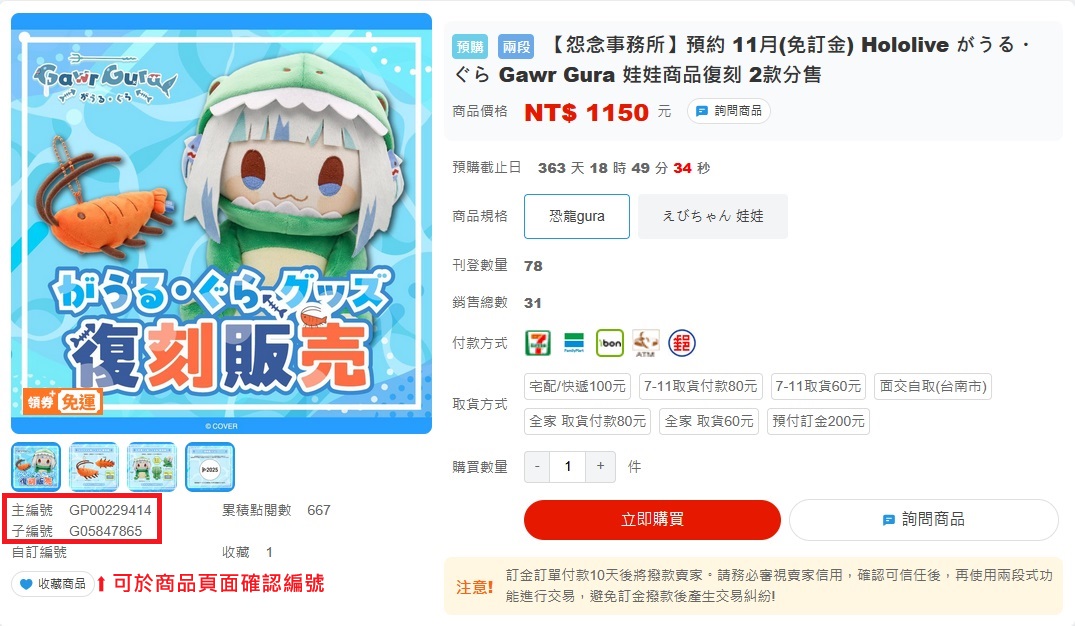Click the 預購 tag label
Image resolution: width=1075 pixels, height=626 pixels.
(x=470, y=47)
